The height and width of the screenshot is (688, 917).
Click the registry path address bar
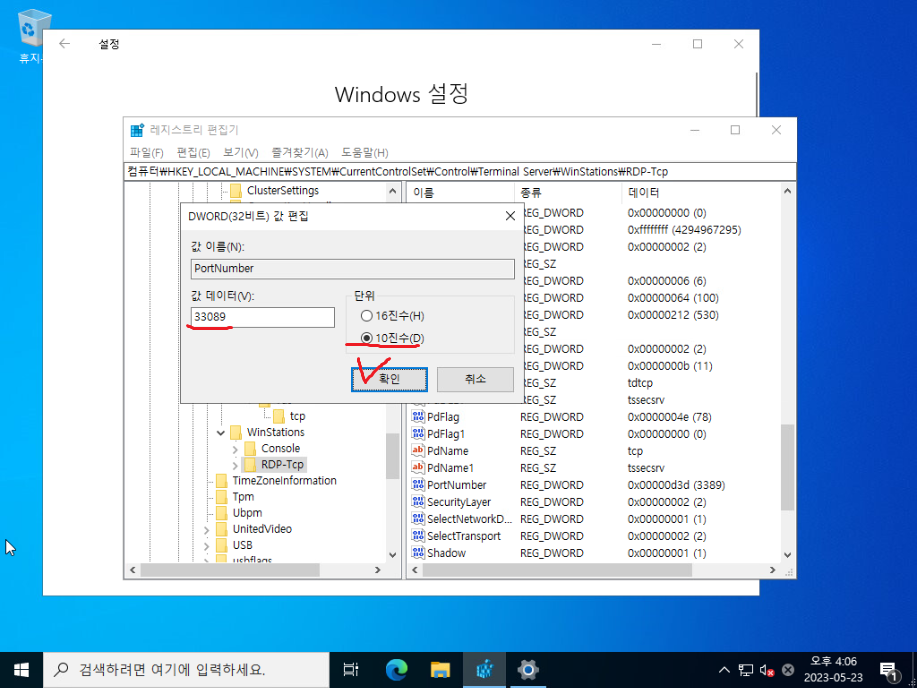(460, 171)
